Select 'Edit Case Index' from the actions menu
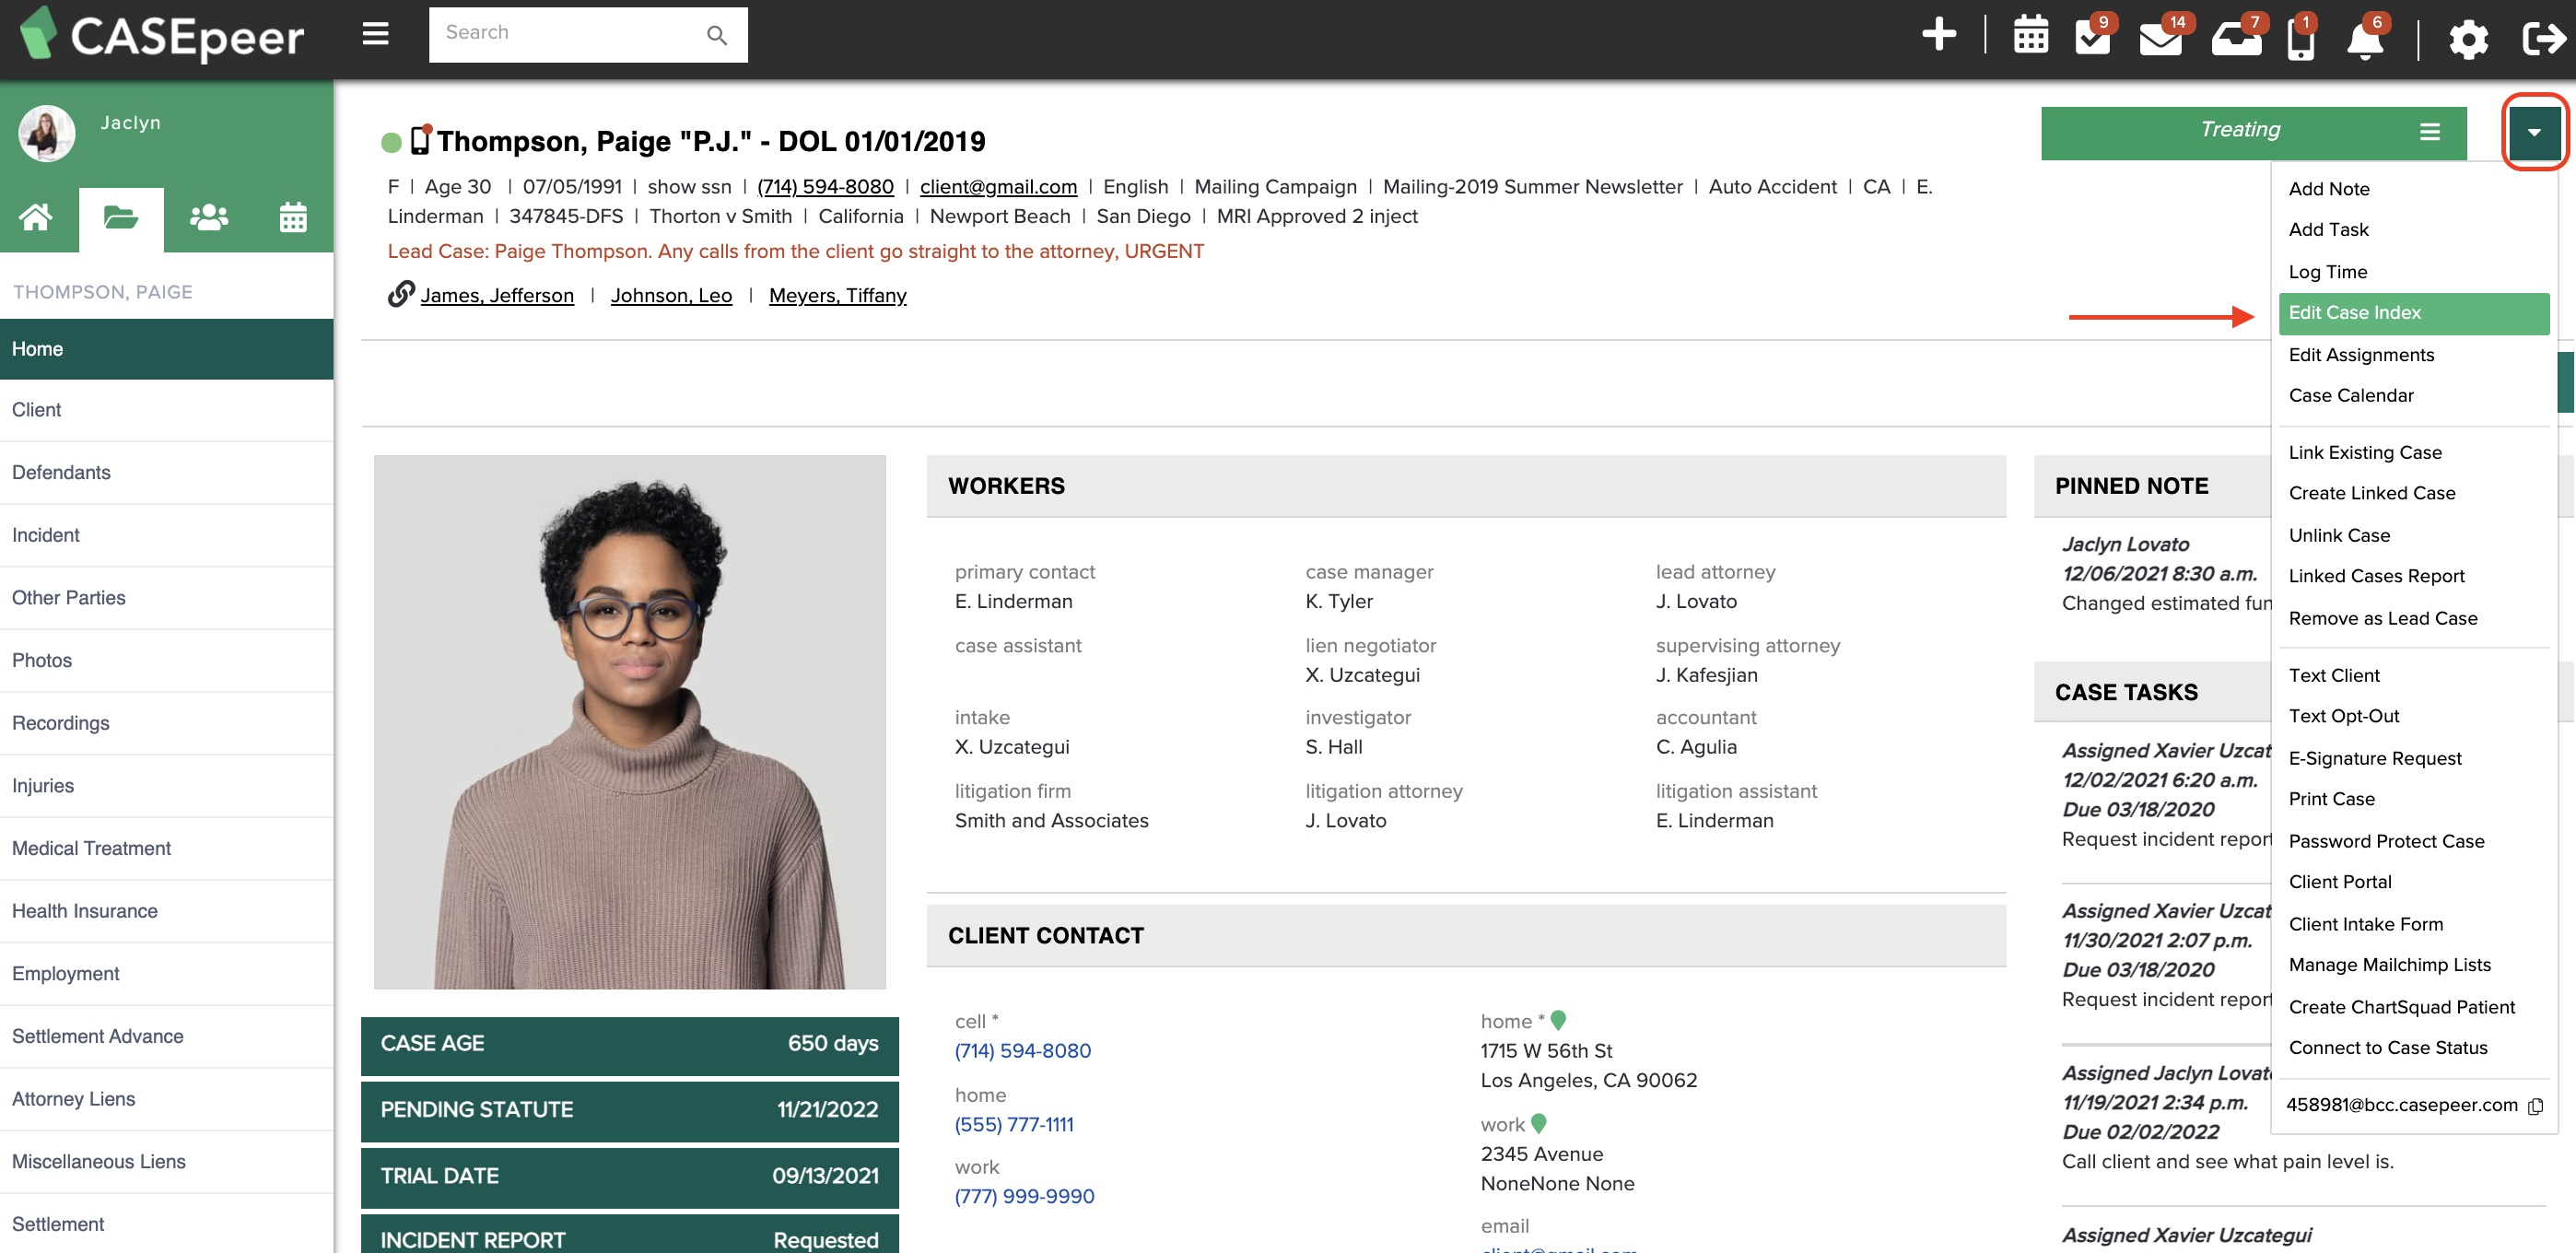Screen dimensions: 2576x1253 (x=2356, y=313)
